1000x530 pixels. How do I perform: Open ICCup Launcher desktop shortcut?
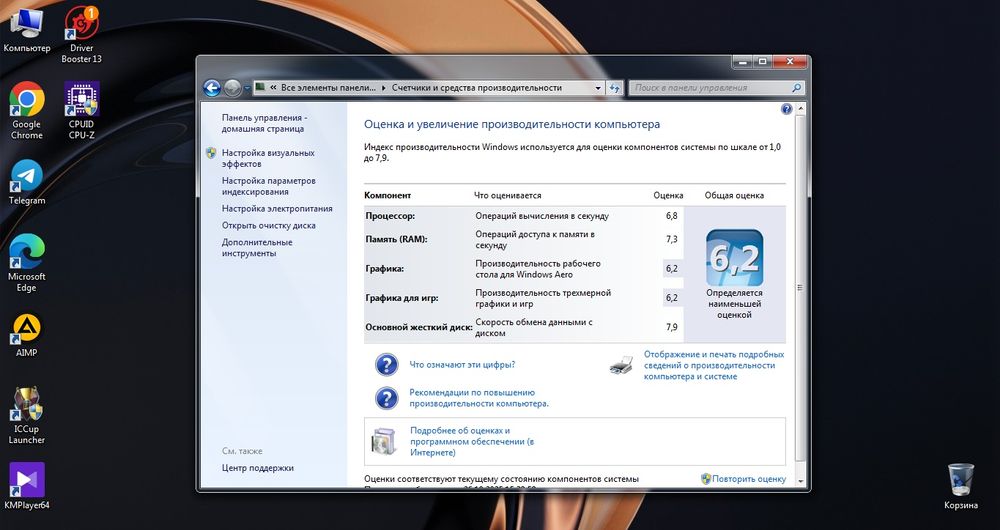pyautogui.click(x=27, y=416)
